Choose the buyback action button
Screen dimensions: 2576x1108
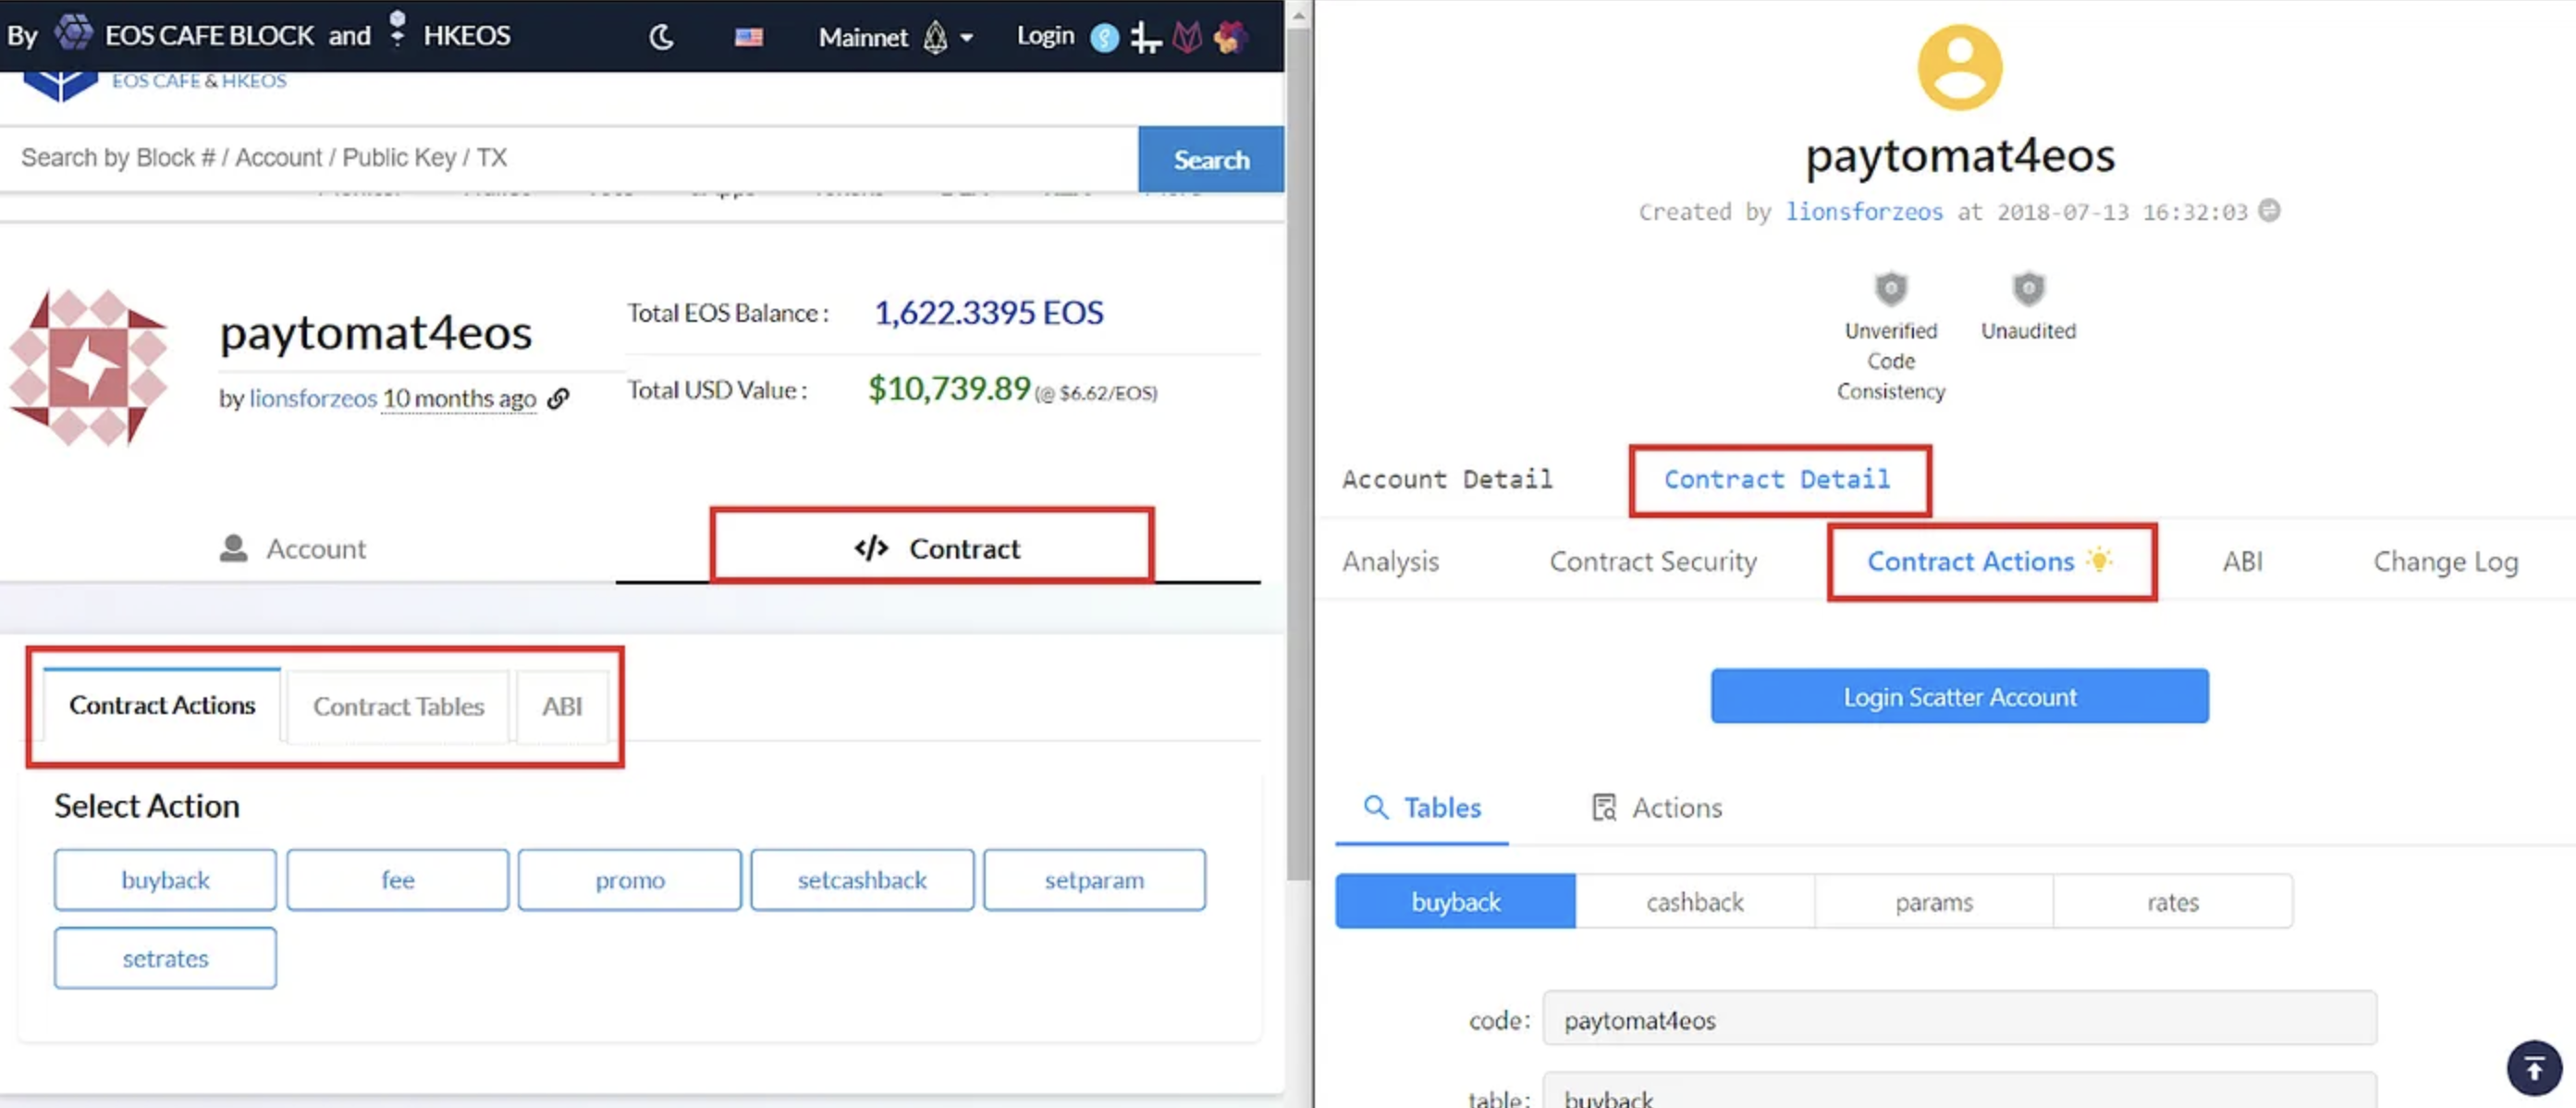(165, 880)
